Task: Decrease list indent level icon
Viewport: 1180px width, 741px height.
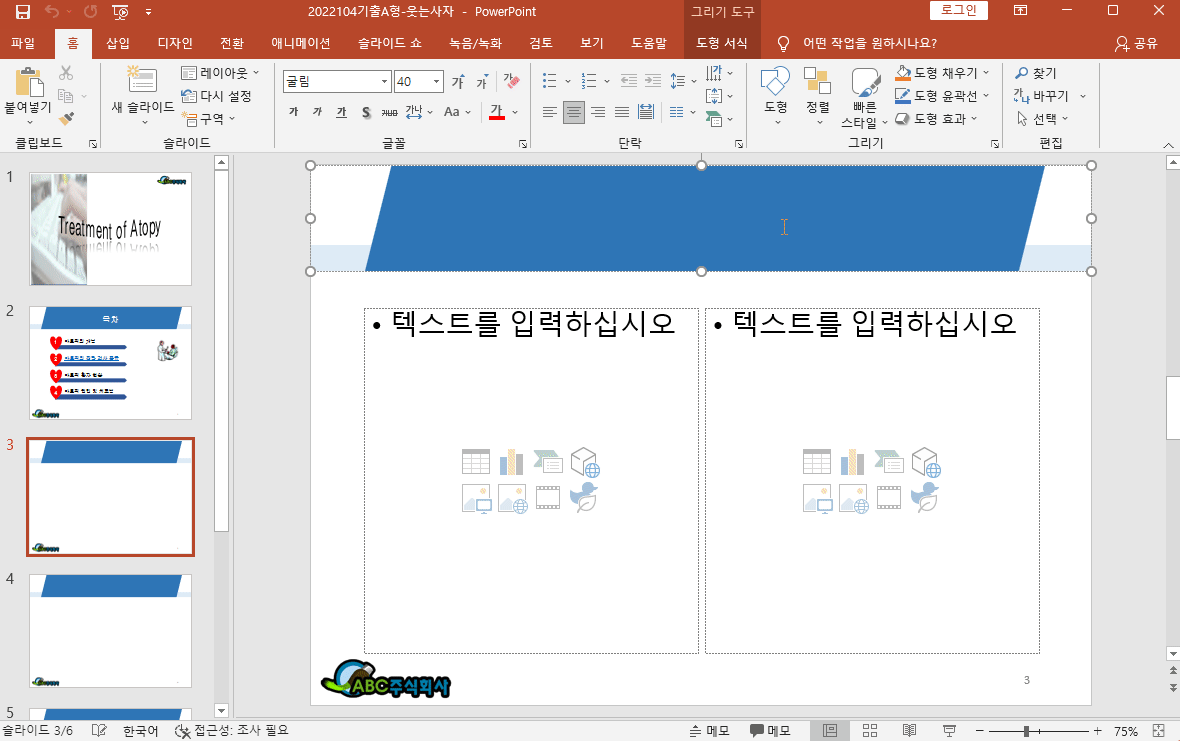Action: 628,80
